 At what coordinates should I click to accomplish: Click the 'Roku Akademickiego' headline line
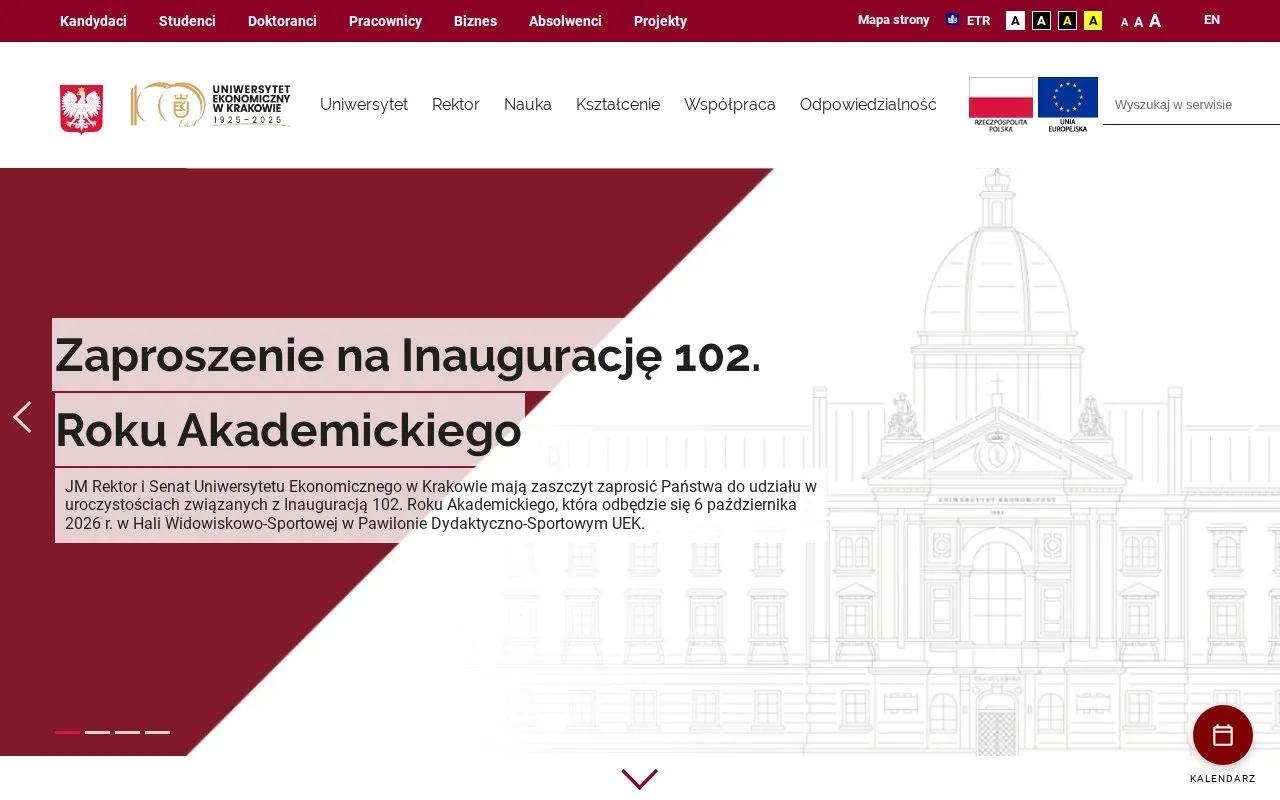tap(288, 430)
